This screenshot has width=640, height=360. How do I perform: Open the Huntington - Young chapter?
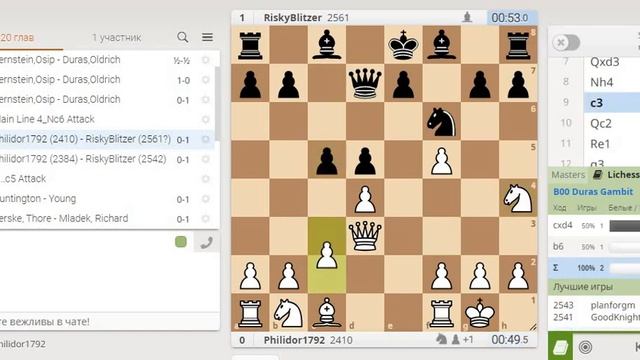(x=107, y=199)
